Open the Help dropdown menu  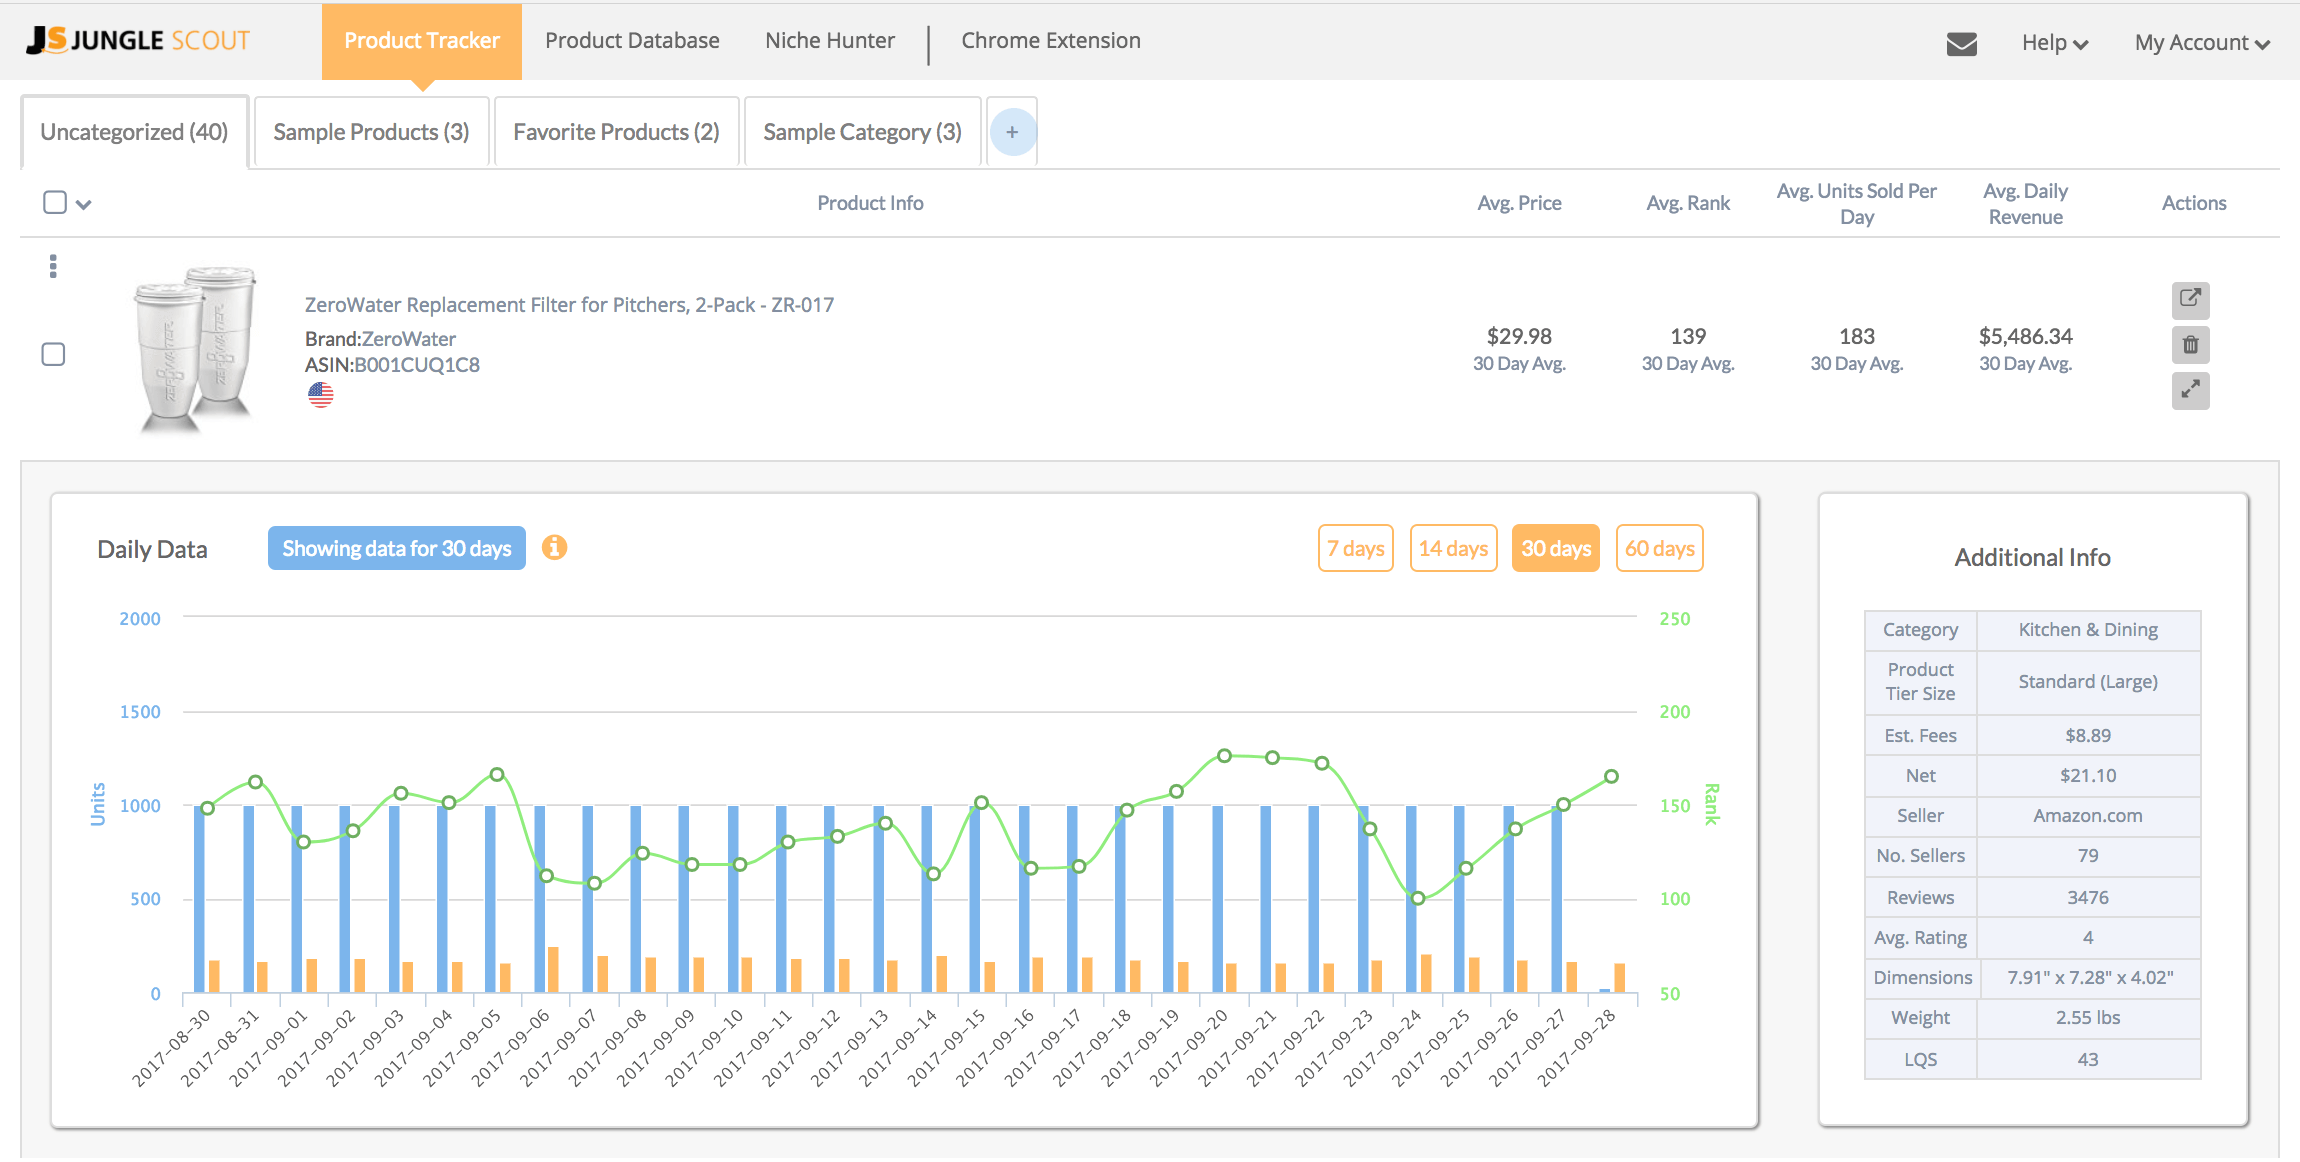click(x=2055, y=42)
